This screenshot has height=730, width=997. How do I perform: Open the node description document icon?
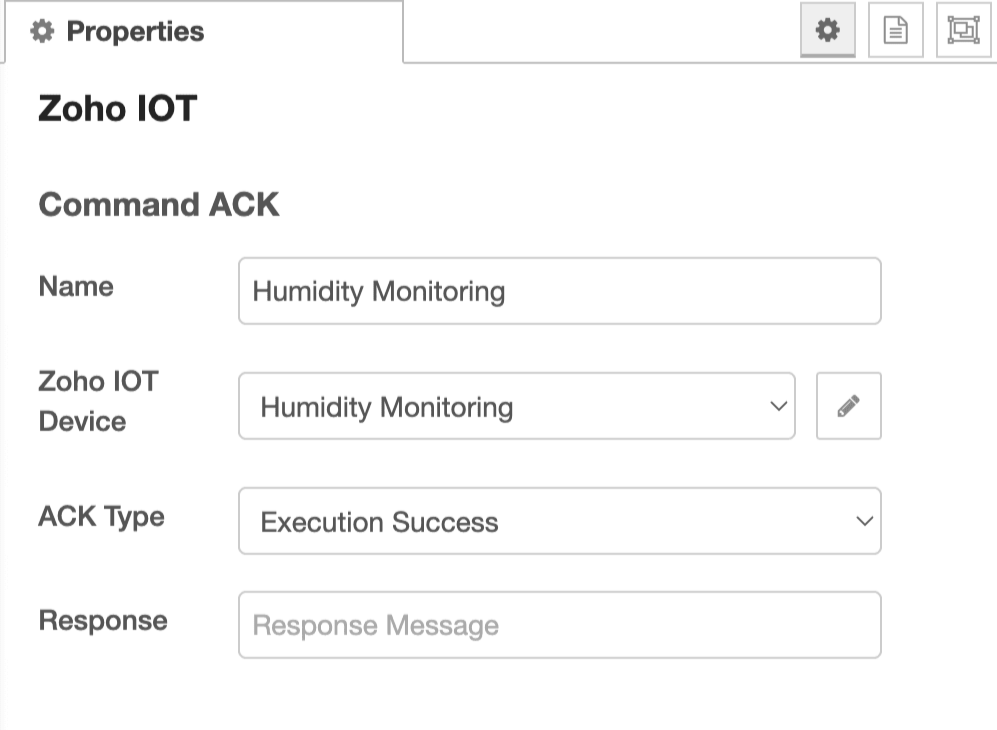[895, 31]
